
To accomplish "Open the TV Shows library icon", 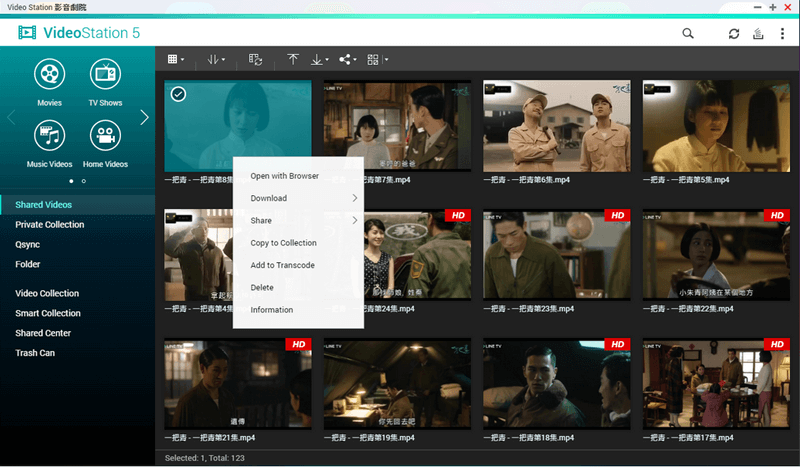I will (105, 75).
